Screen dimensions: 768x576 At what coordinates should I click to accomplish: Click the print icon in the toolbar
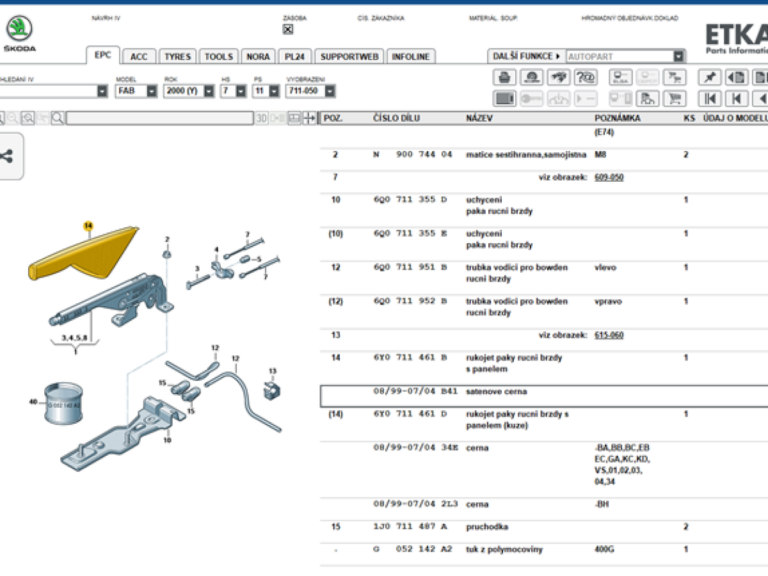coord(505,77)
